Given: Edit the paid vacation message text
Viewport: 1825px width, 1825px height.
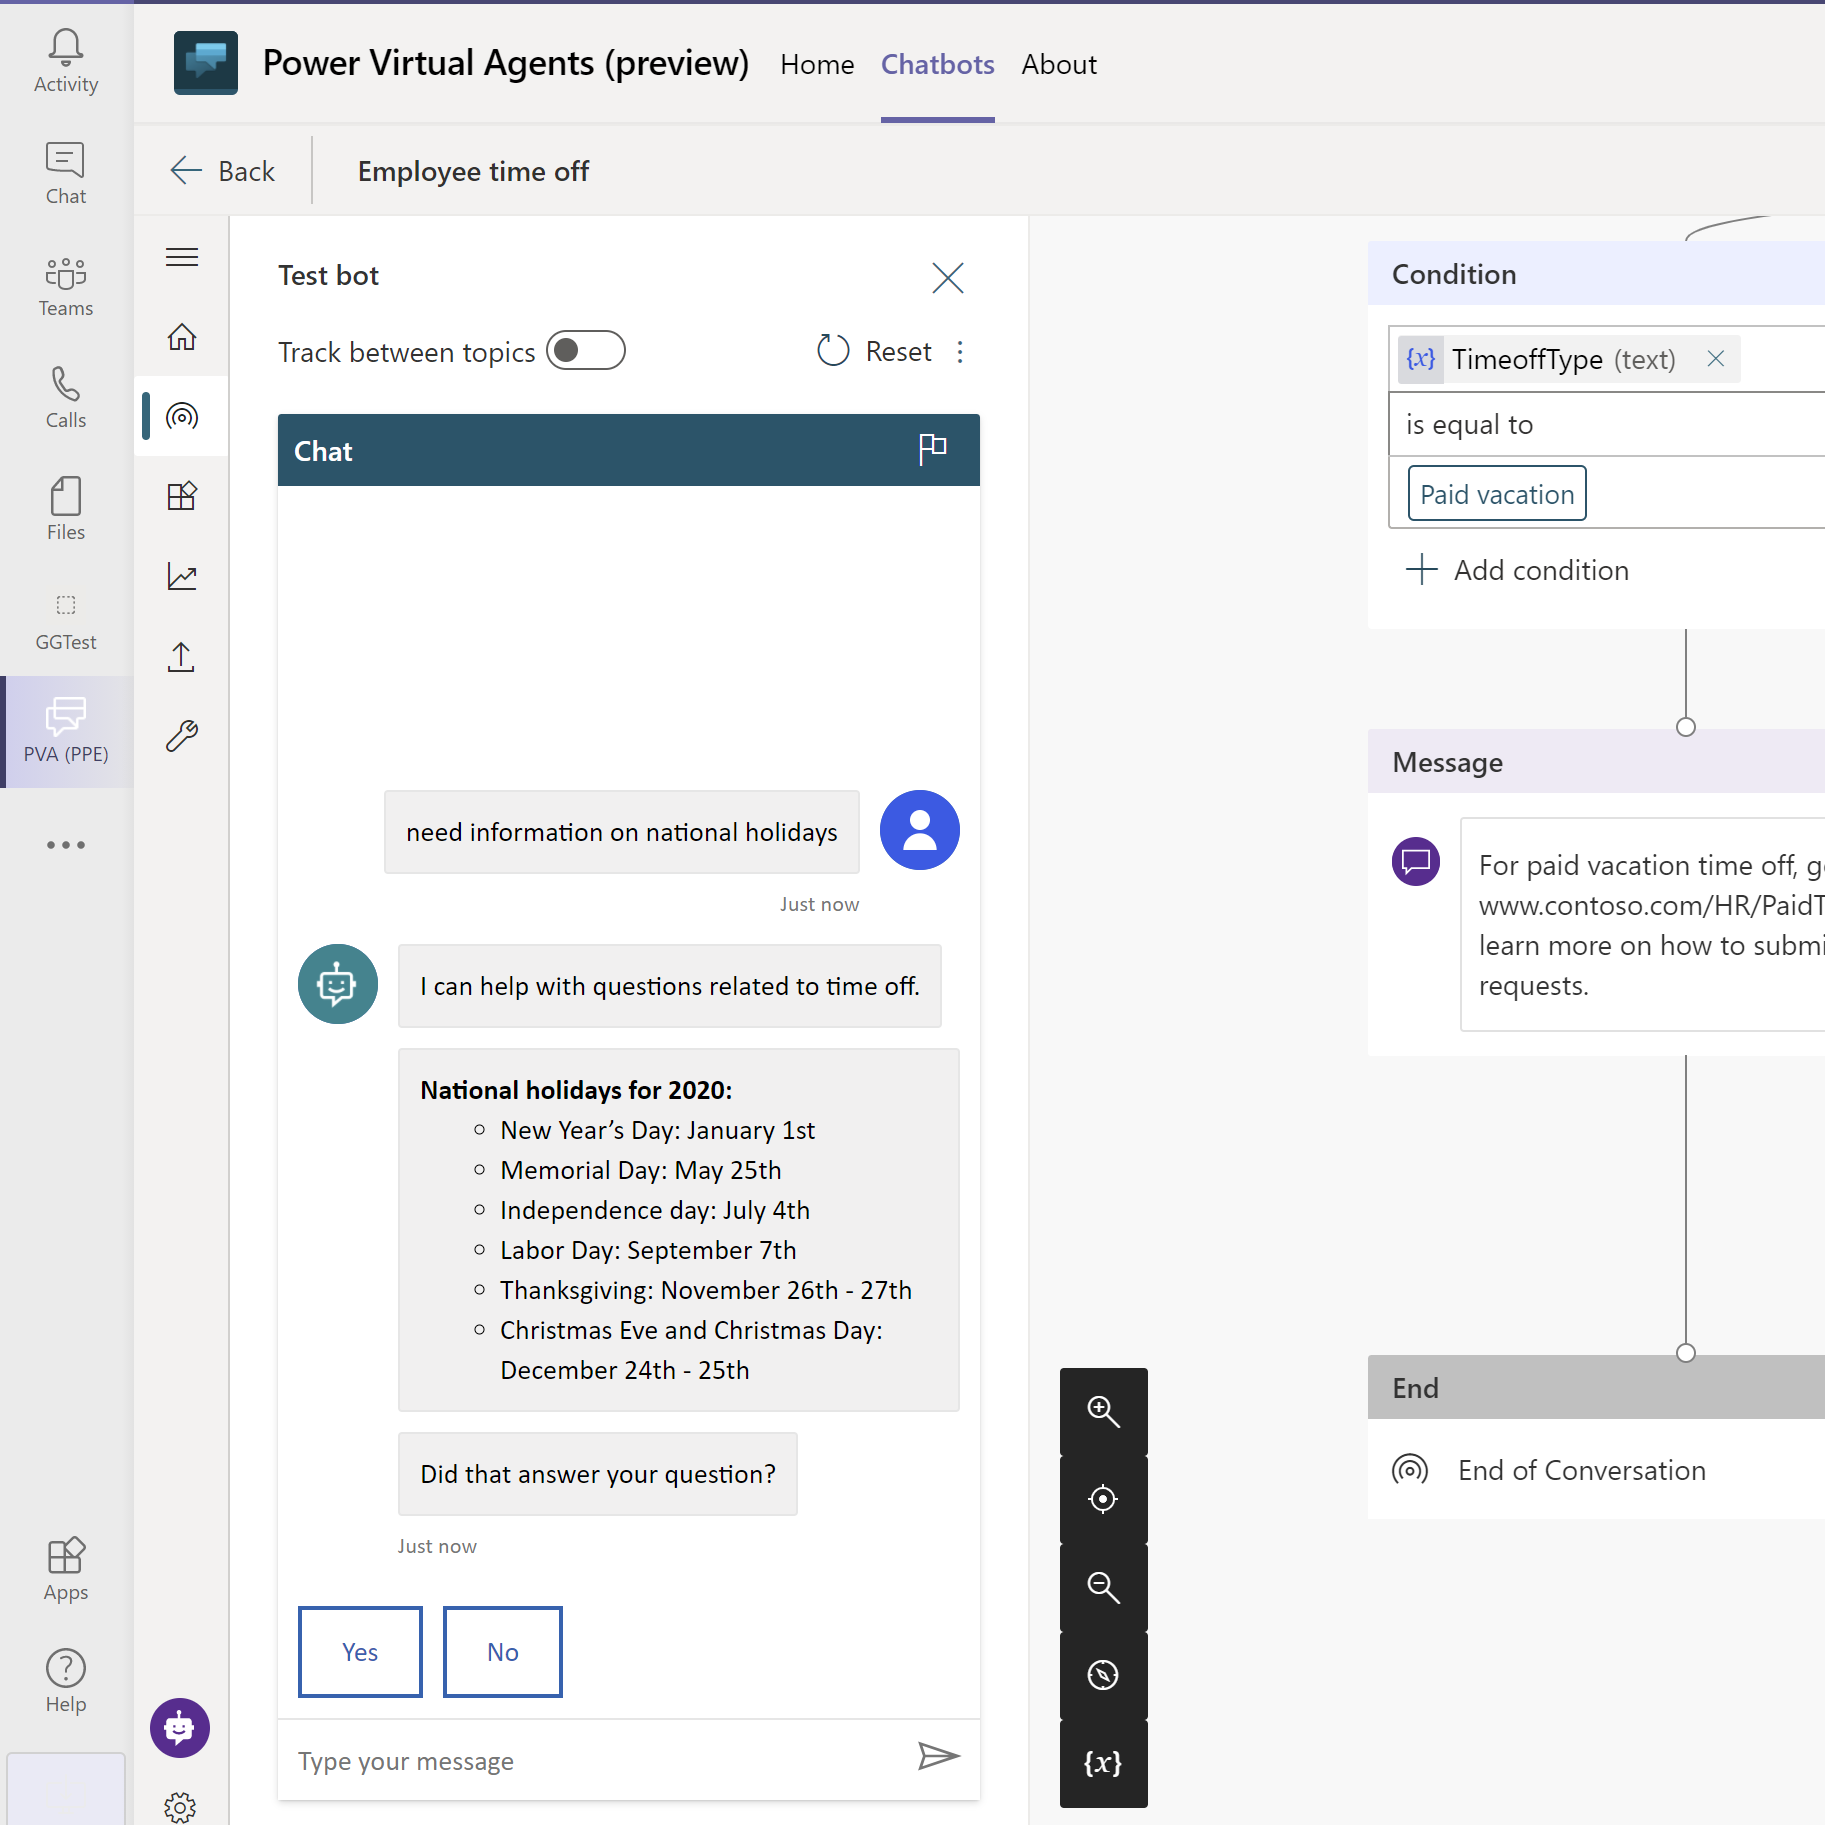Looking at the screenshot, I should point(1643,924).
